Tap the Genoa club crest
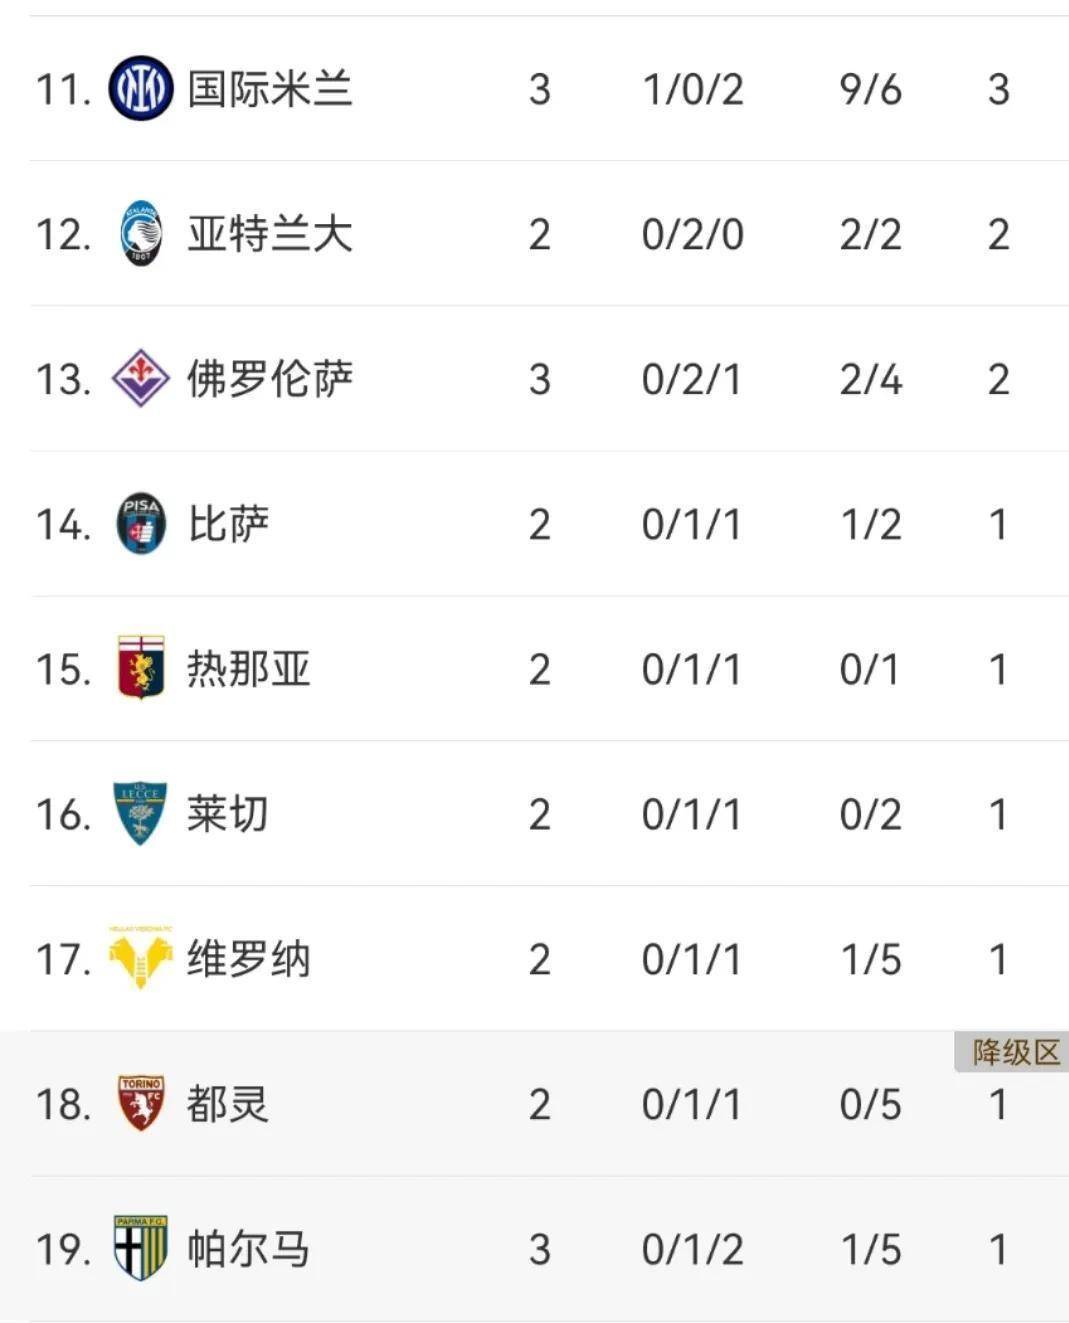The image size is (1069, 1323). coord(140,668)
